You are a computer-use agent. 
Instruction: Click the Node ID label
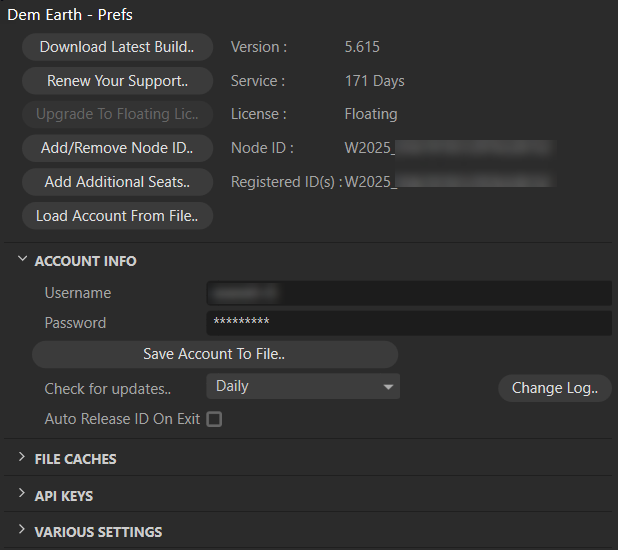coord(262,148)
